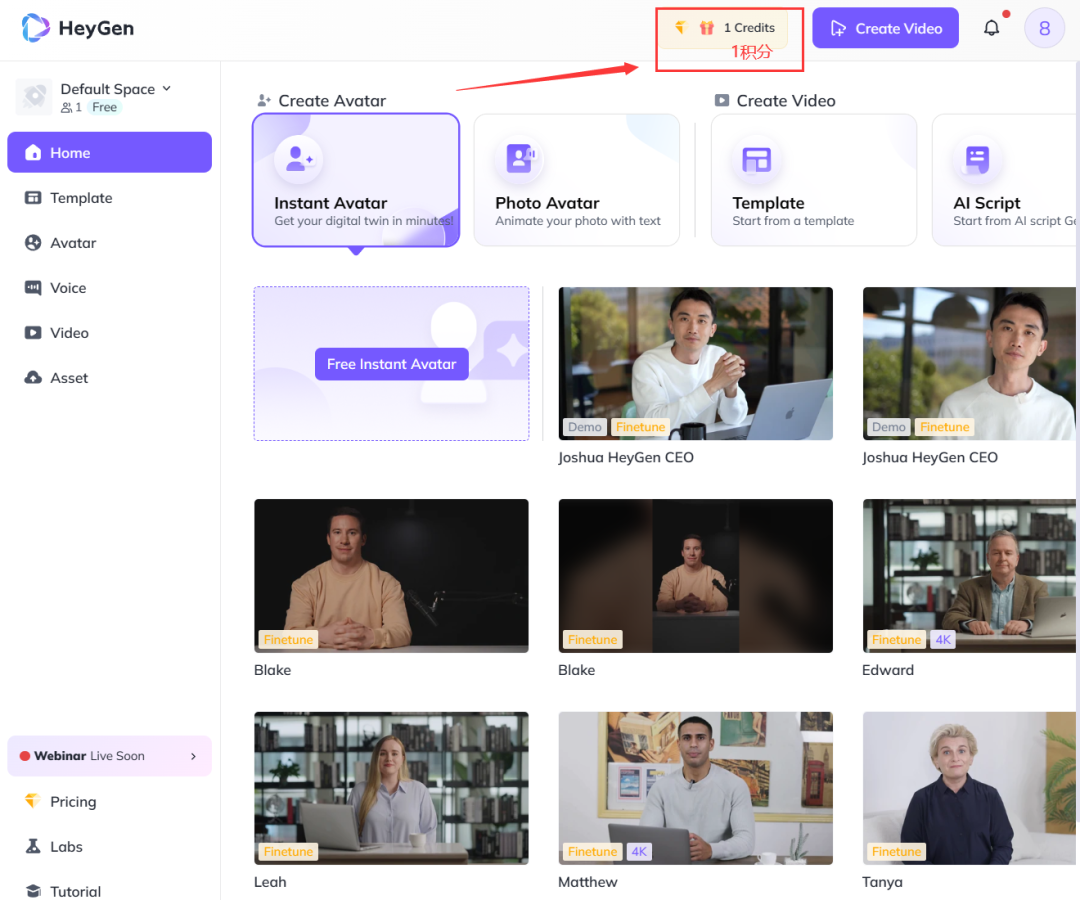1080x900 pixels.
Task: Select the Instant Avatar card
Action: [355, 180]
